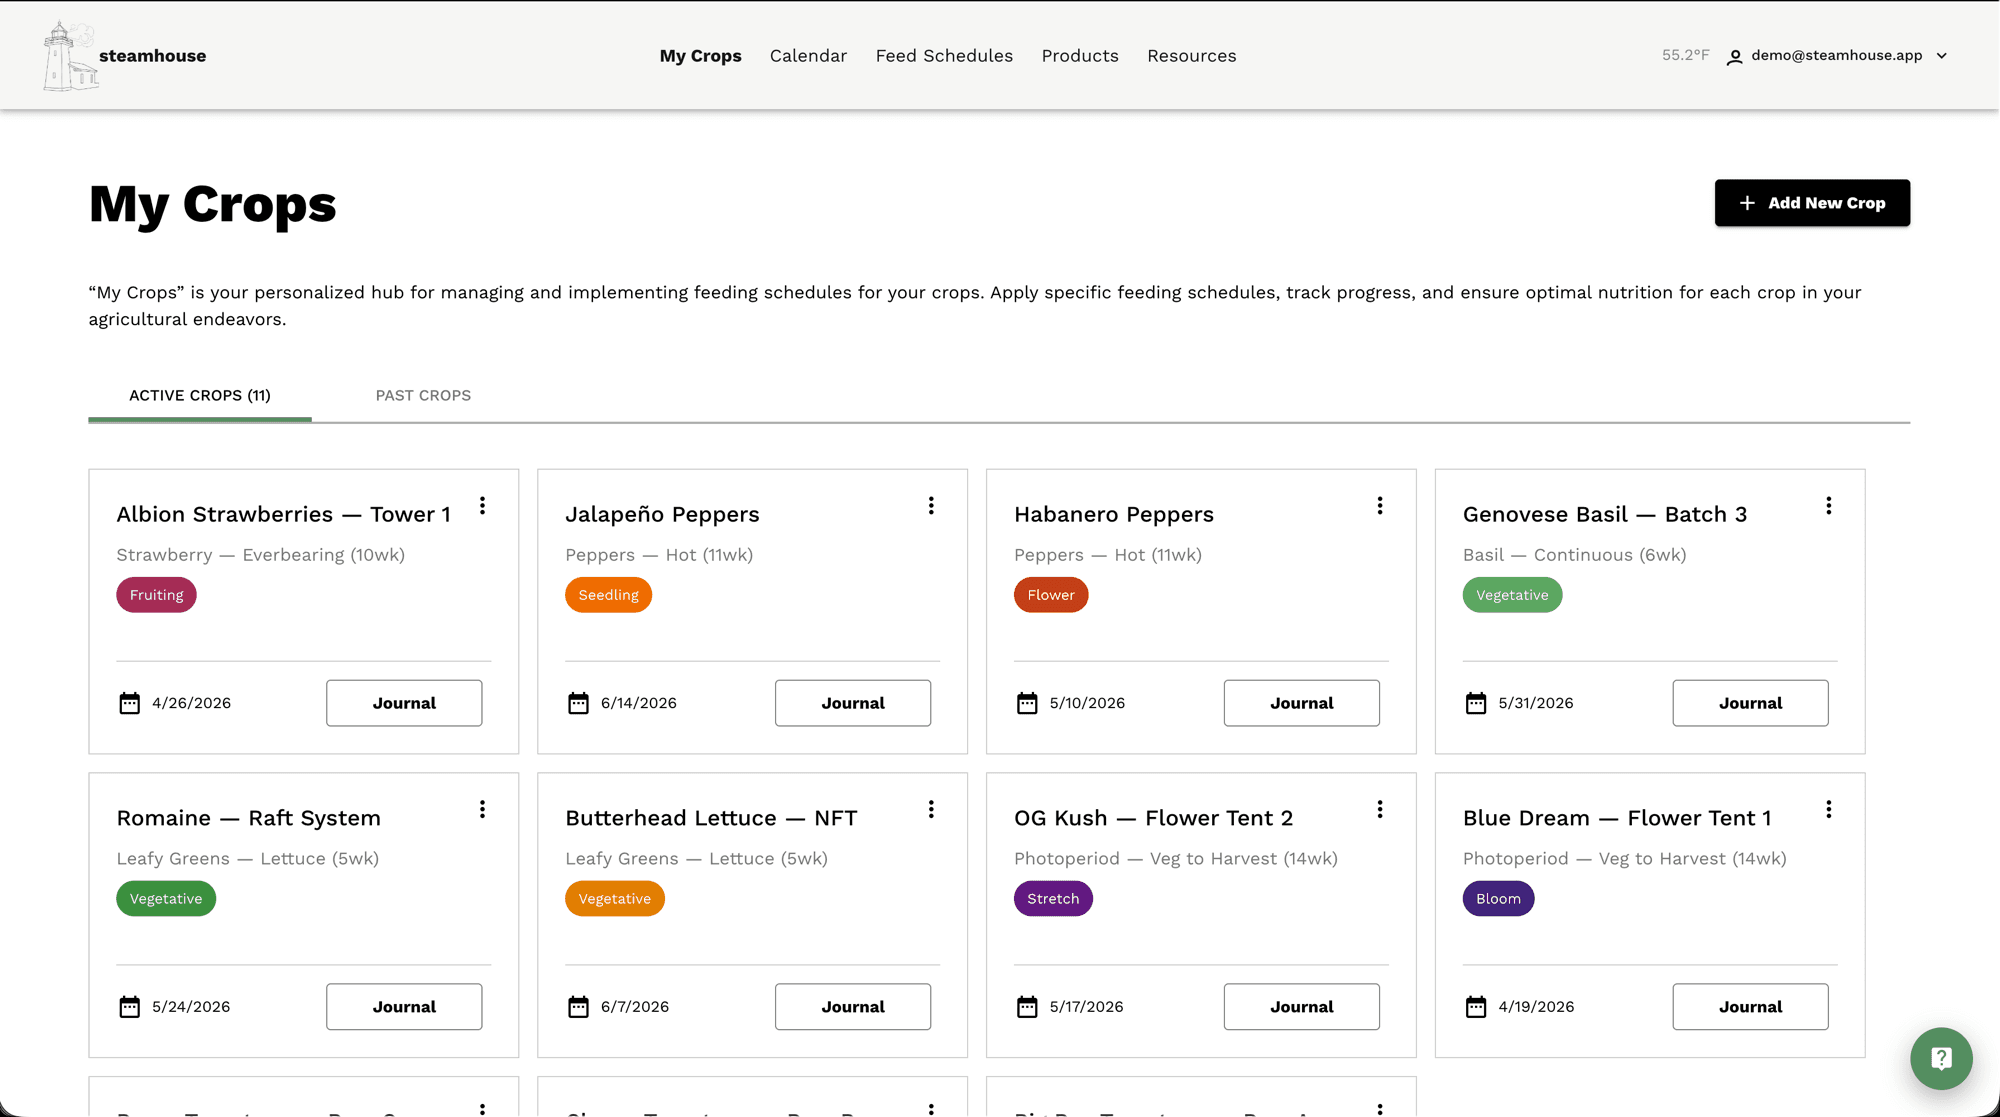The width and height of the screenshot is (2000, 1117).
Task: Open Journal for Blue Dream Flower Tent 1
Action: 1751,1007
